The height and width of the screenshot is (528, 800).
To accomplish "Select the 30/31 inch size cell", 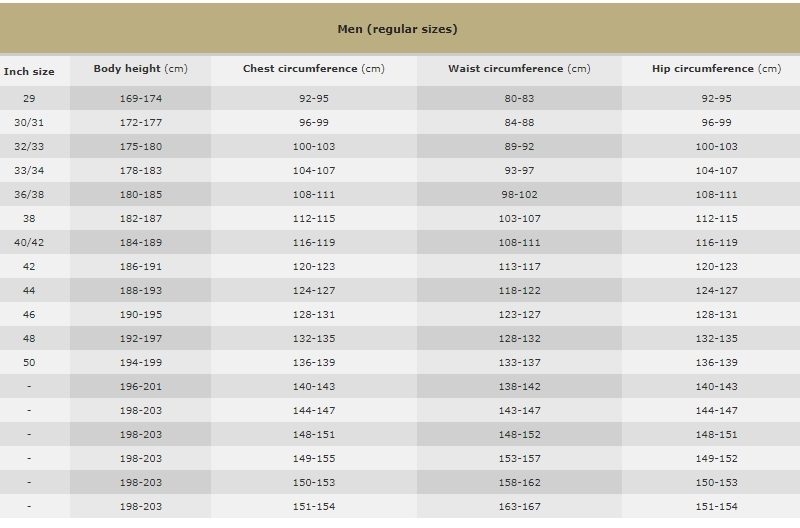I will pos(29,123).
